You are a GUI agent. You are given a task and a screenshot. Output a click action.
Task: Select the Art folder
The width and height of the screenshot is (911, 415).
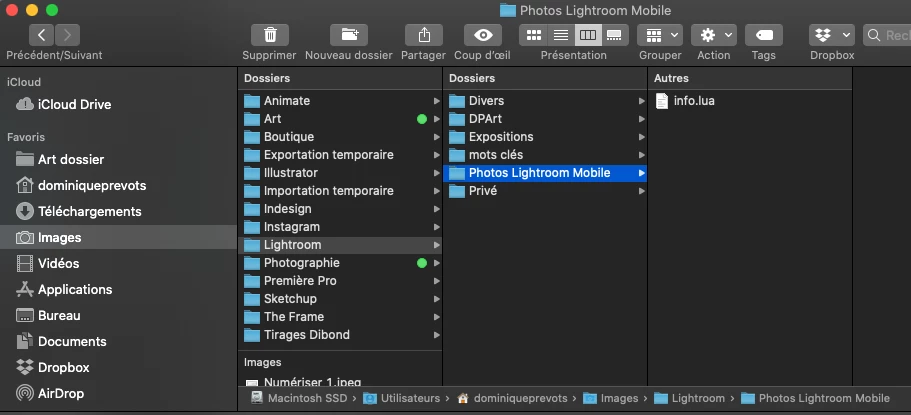pyautogui.click(x=340, y=119)
